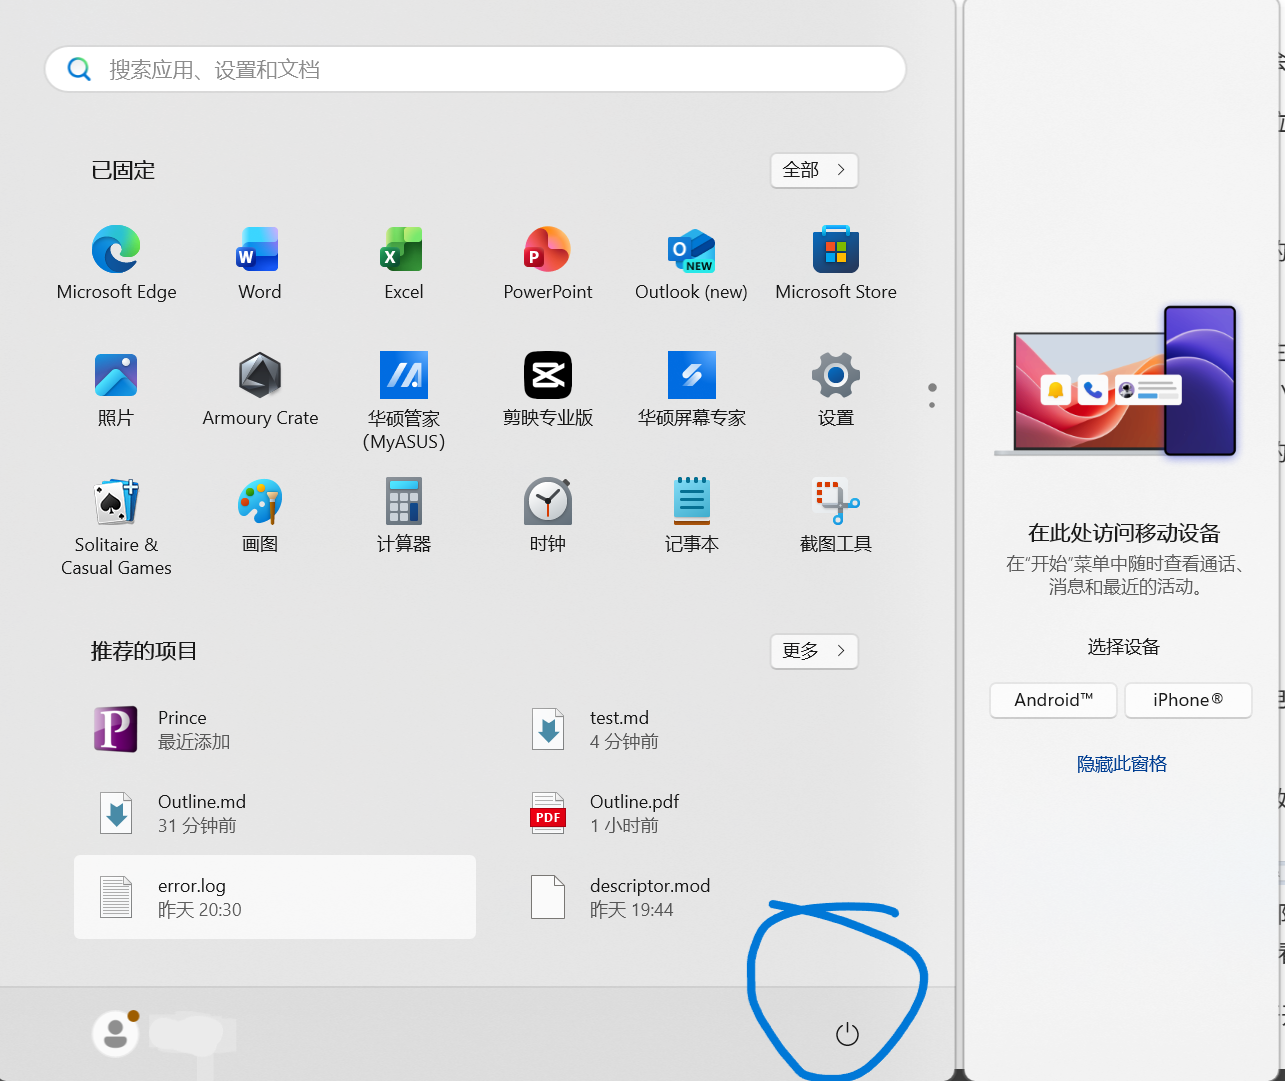This screenshot has width=1285, height=1081.
Task: Launch Solitaire & Casual Games
Action: 116,527
